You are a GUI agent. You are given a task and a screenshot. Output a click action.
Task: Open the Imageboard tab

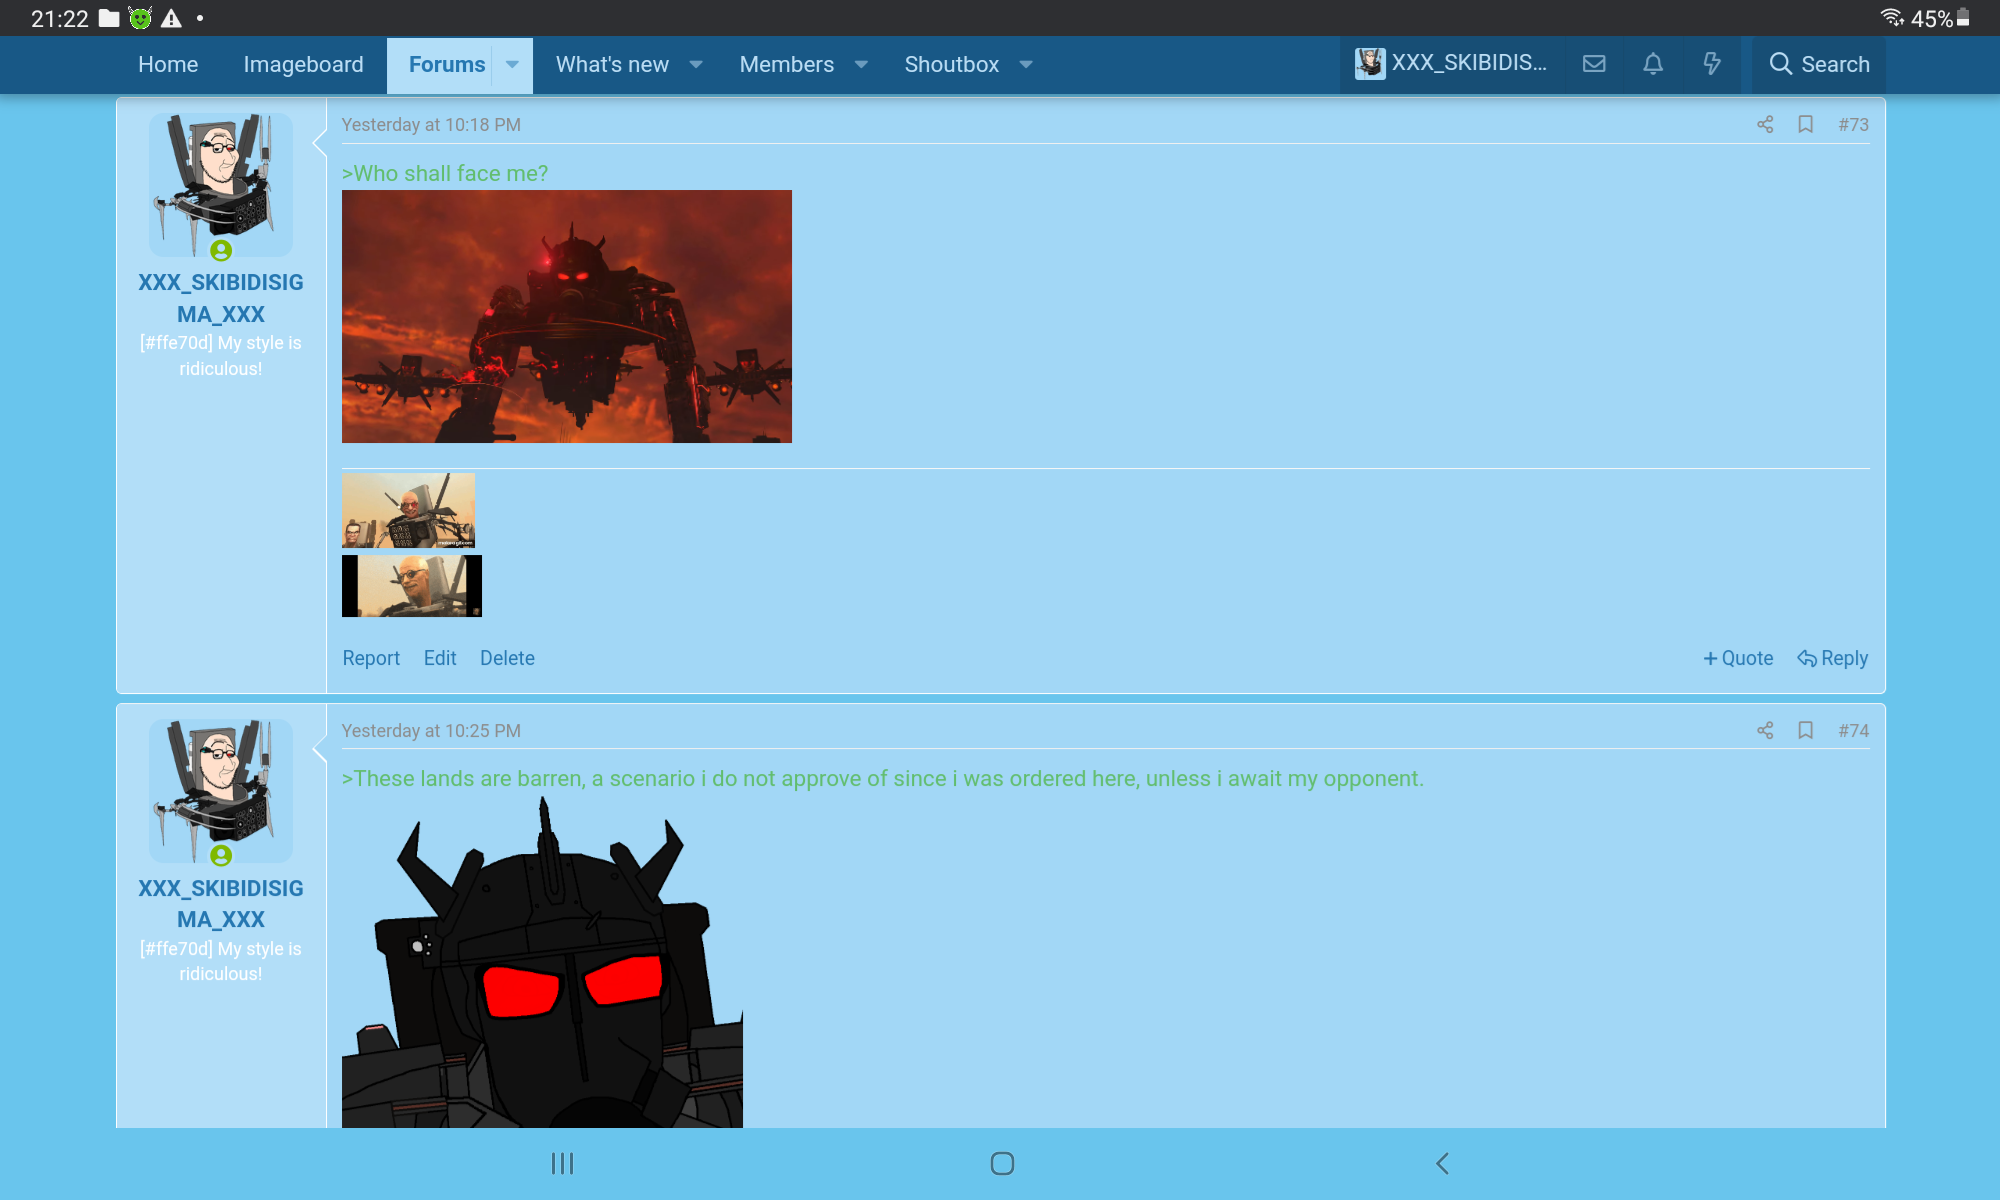[x=303, y=64]
